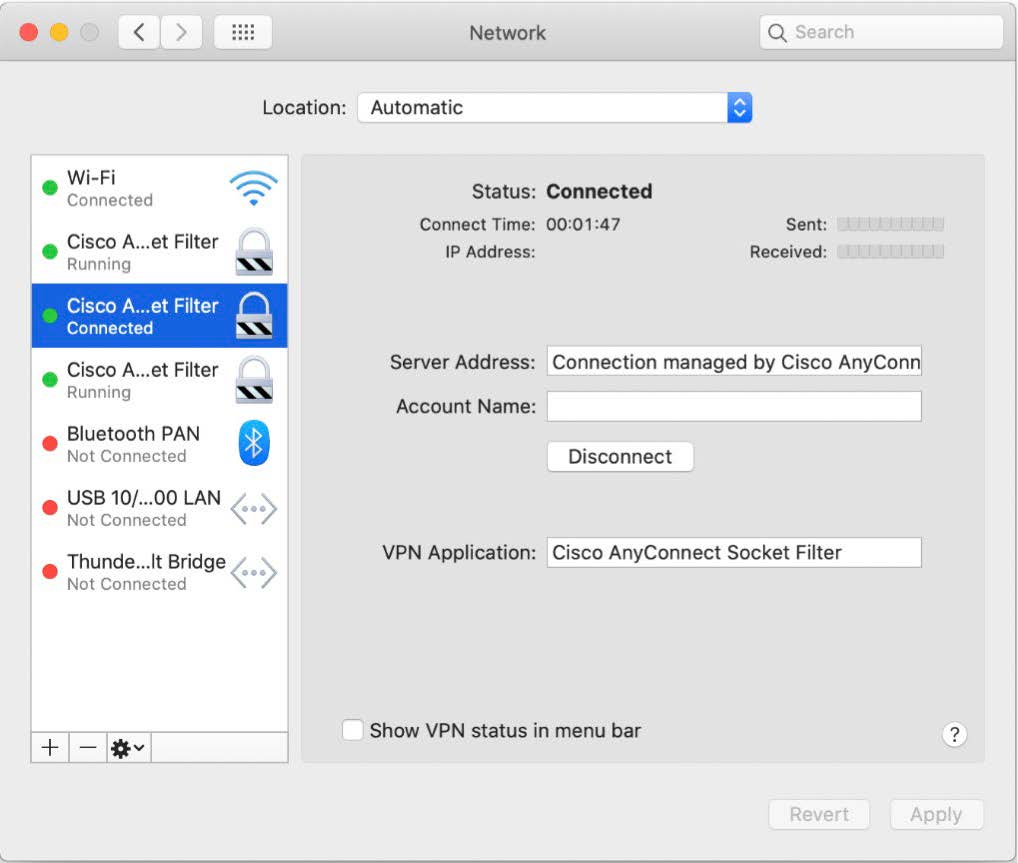Click the Disconnect button
Viewport: 1018px width, 863px height.
(620, 457)
